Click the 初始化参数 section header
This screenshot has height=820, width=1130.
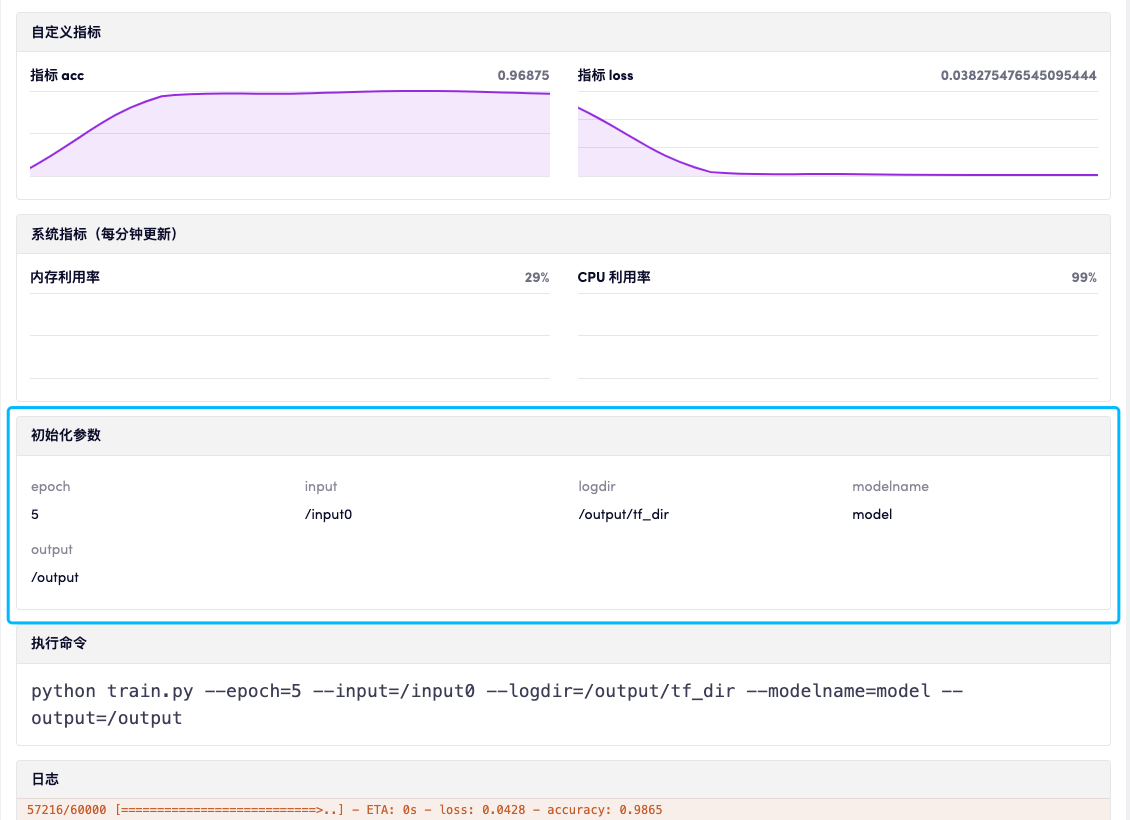click(66, 436)
